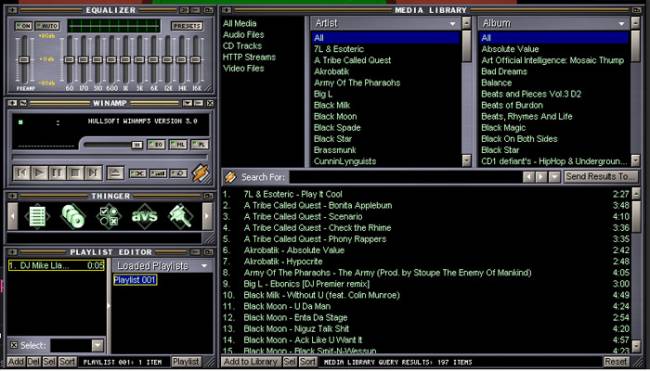Click the Playlist button in Playlist Editor
Image resolution: width=650 pixels, height=371 pixels.
[186, 362]
